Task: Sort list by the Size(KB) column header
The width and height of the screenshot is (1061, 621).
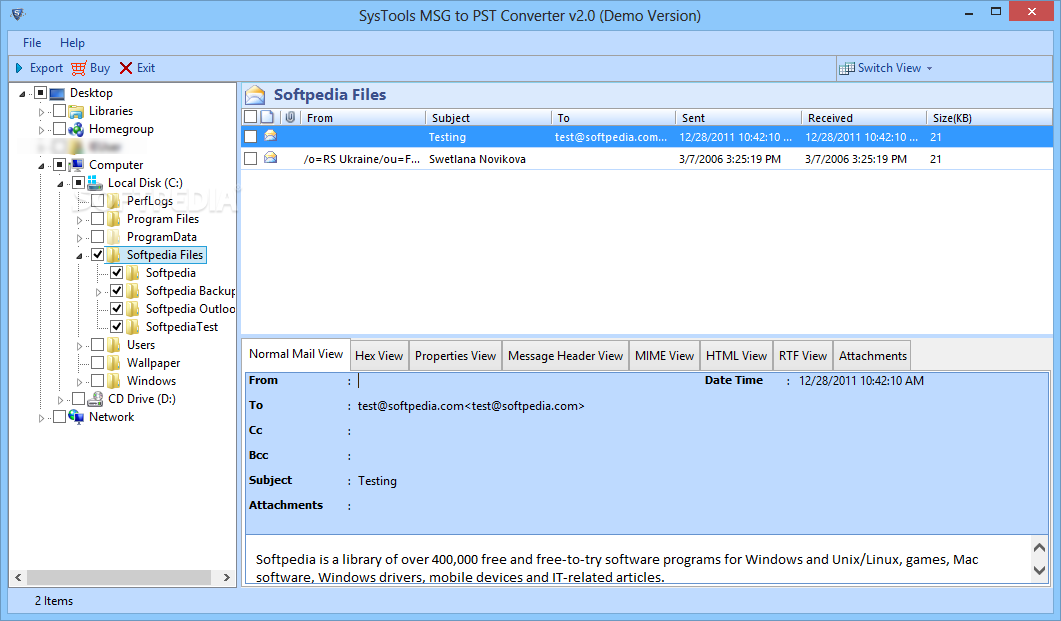Action: (989, 118)
